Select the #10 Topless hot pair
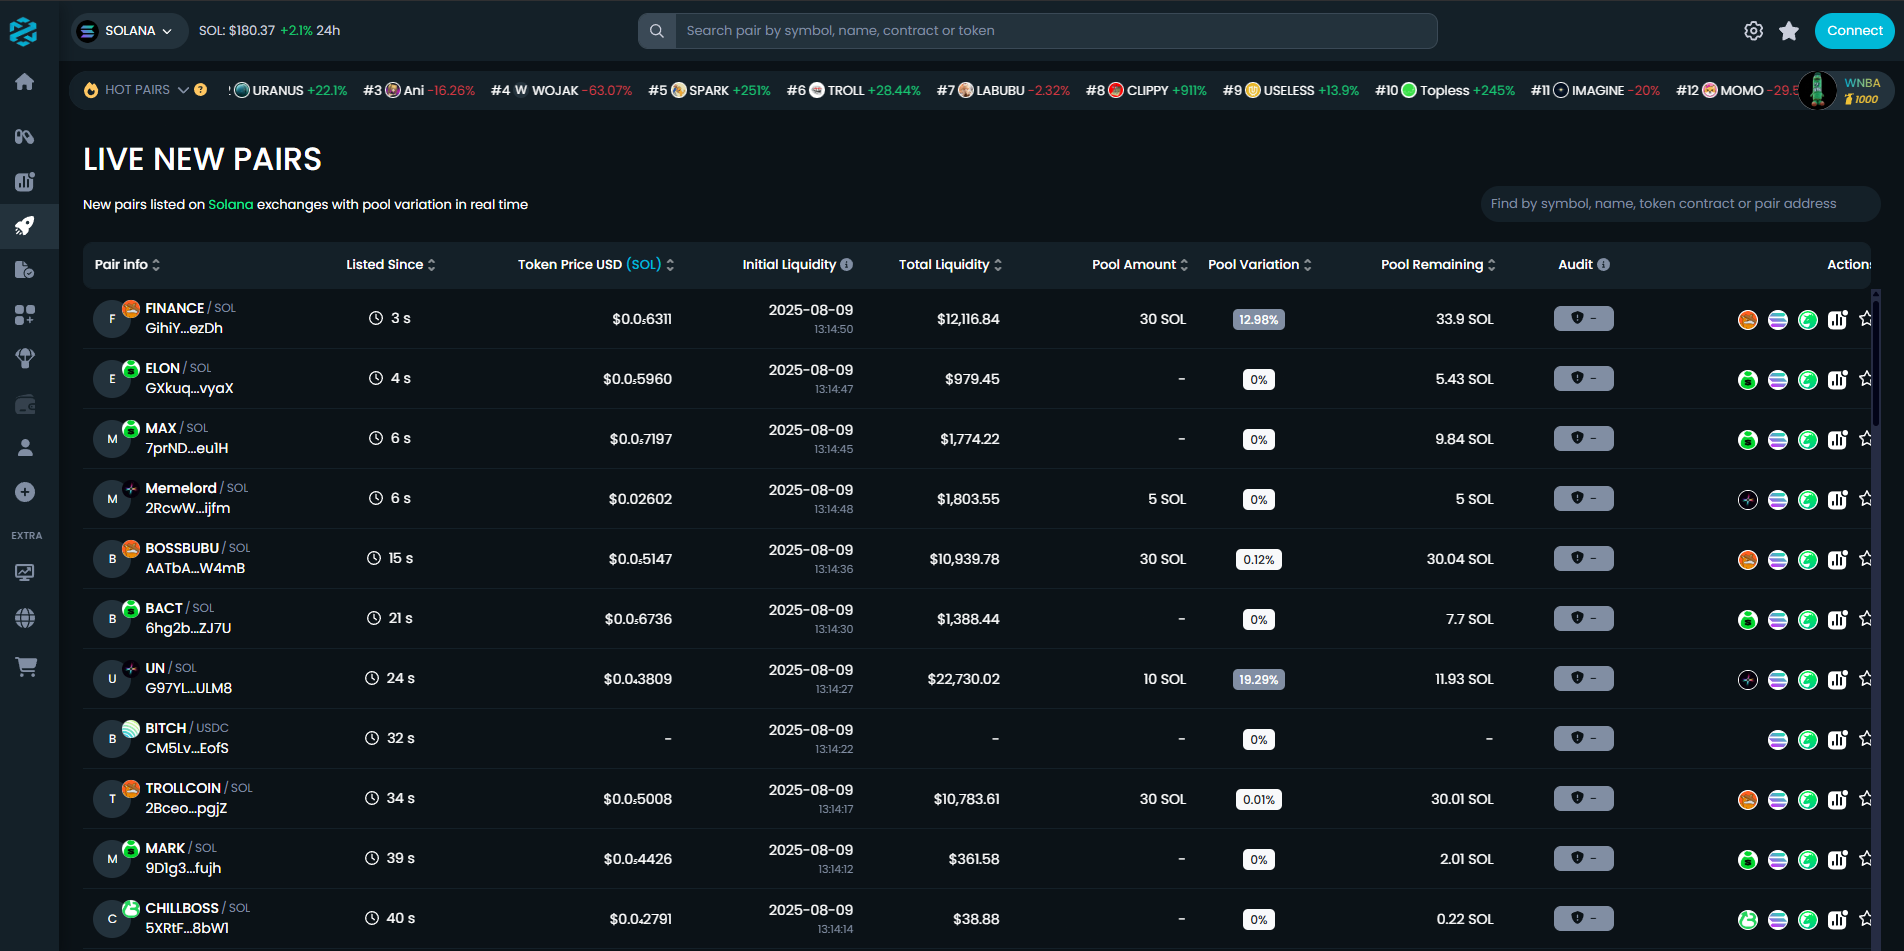1904x951 pixels. tap(1445, 90)
